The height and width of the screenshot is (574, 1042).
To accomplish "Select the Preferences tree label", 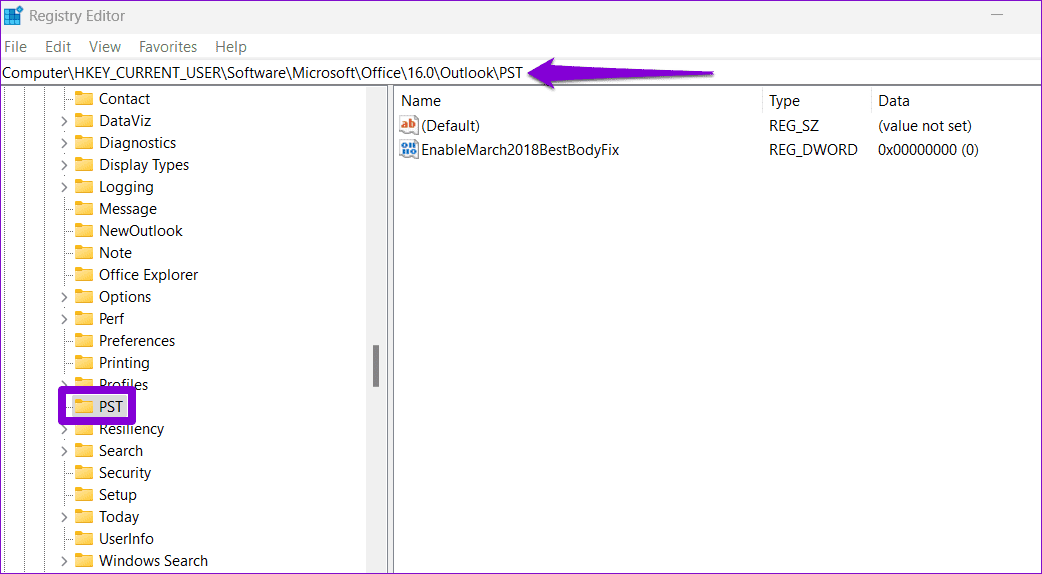I will point(137,340).
